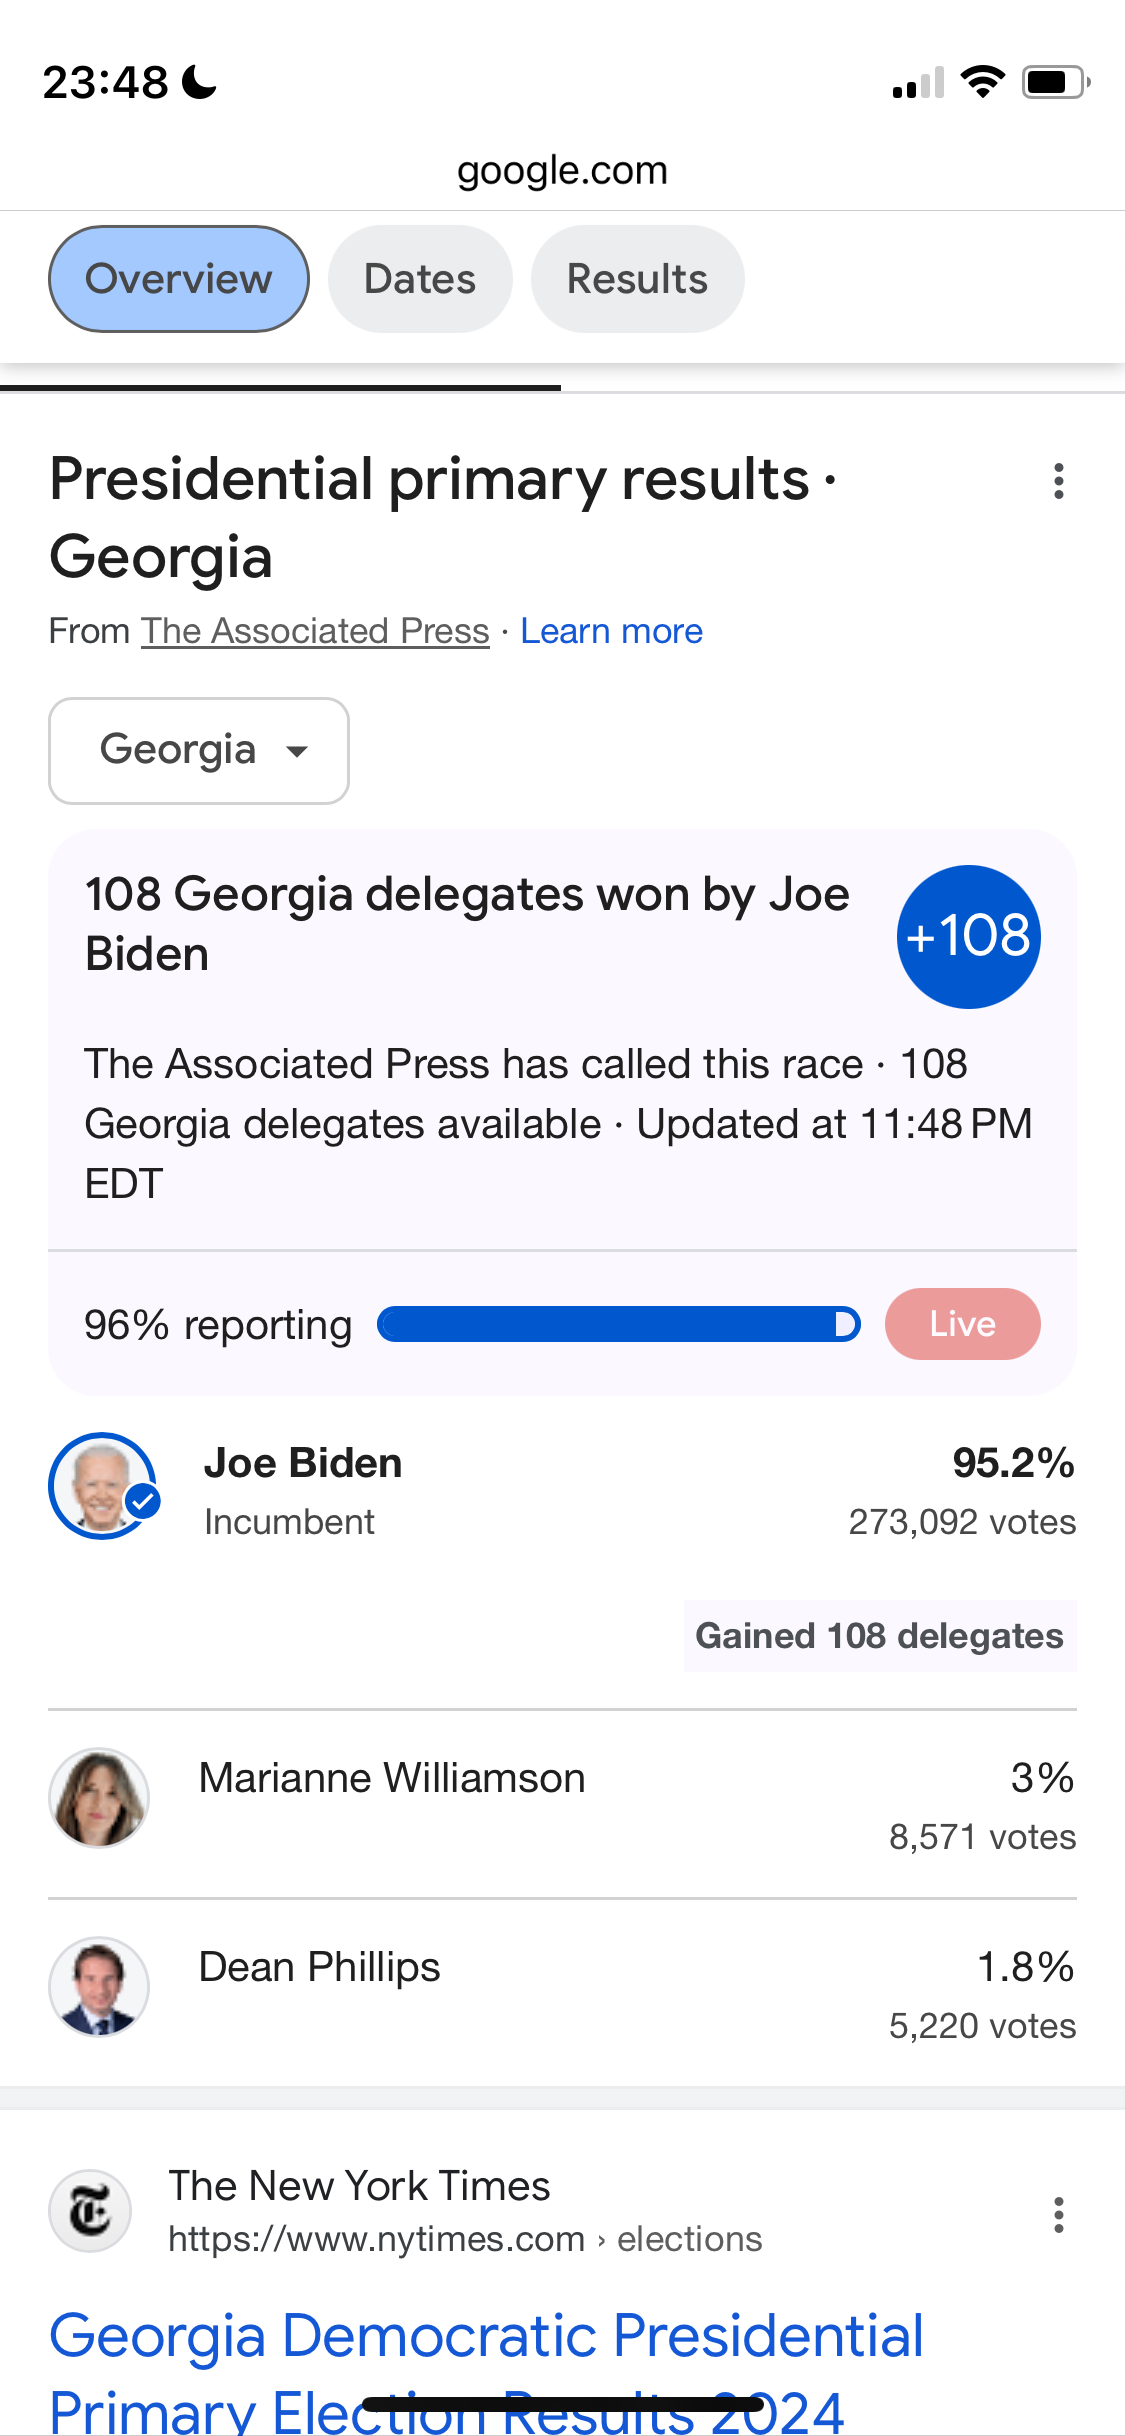
Task: Click the Learn more link
Action: (x=611, y=631)
